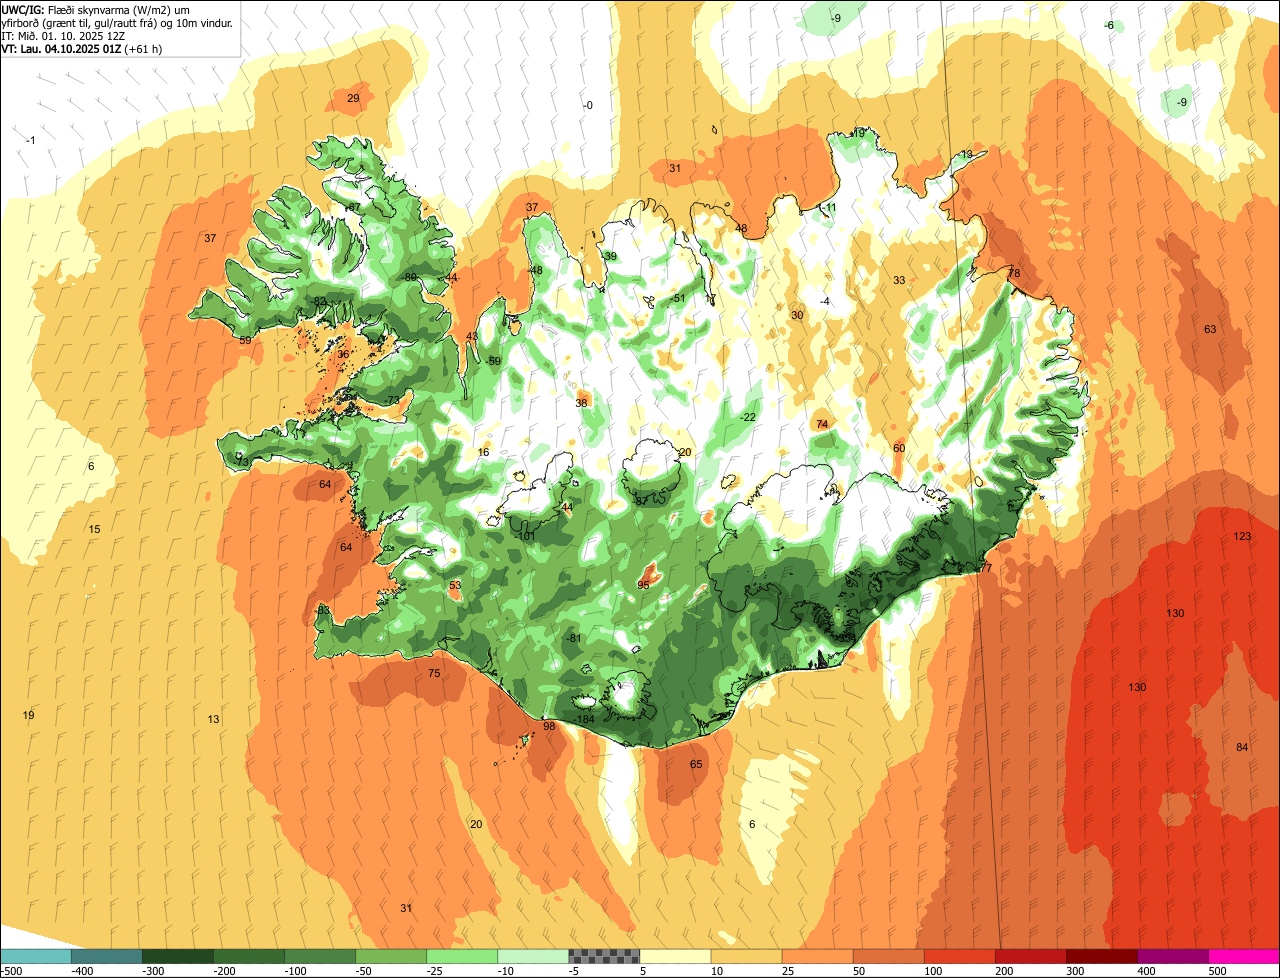Click the map value '16' in west-central Iceland
Viewport: 1280px width, 978px height.
pos(484,453)
